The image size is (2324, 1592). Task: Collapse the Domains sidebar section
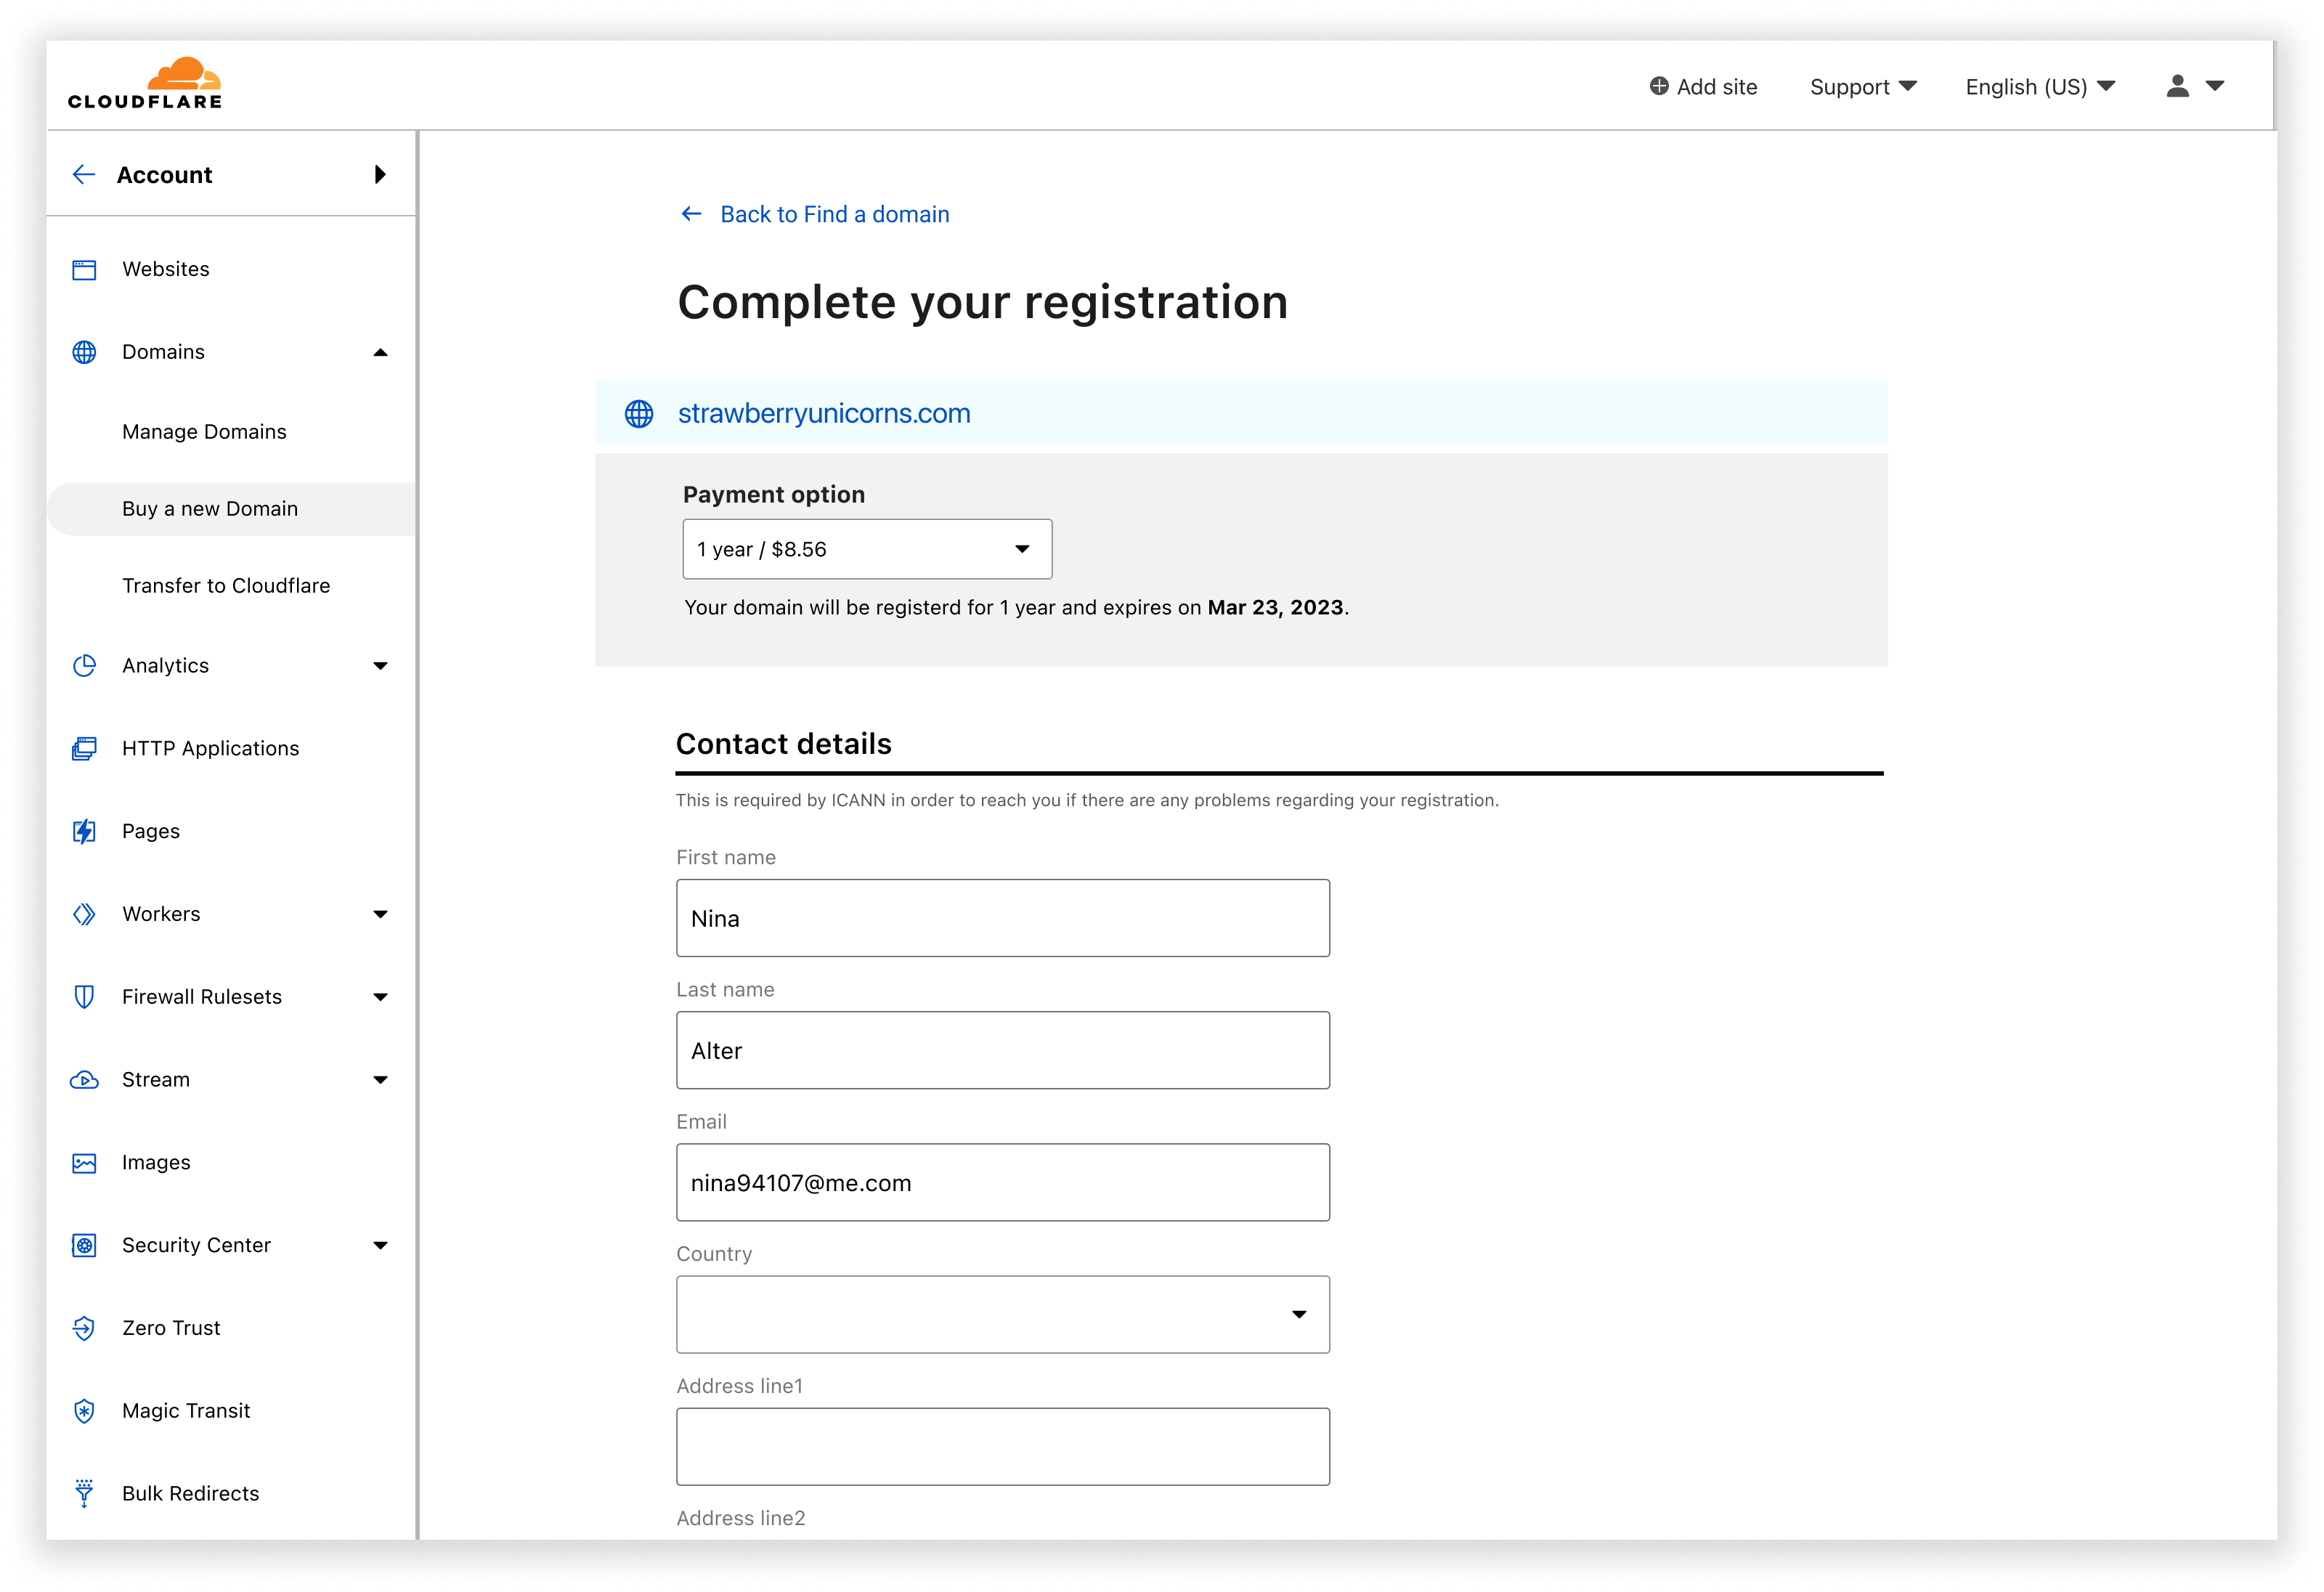(380, 352)
